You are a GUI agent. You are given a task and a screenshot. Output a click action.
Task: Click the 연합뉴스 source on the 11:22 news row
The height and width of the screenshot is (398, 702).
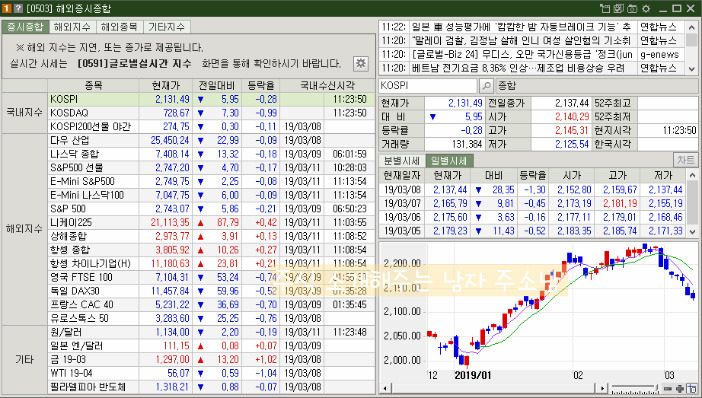658,27
